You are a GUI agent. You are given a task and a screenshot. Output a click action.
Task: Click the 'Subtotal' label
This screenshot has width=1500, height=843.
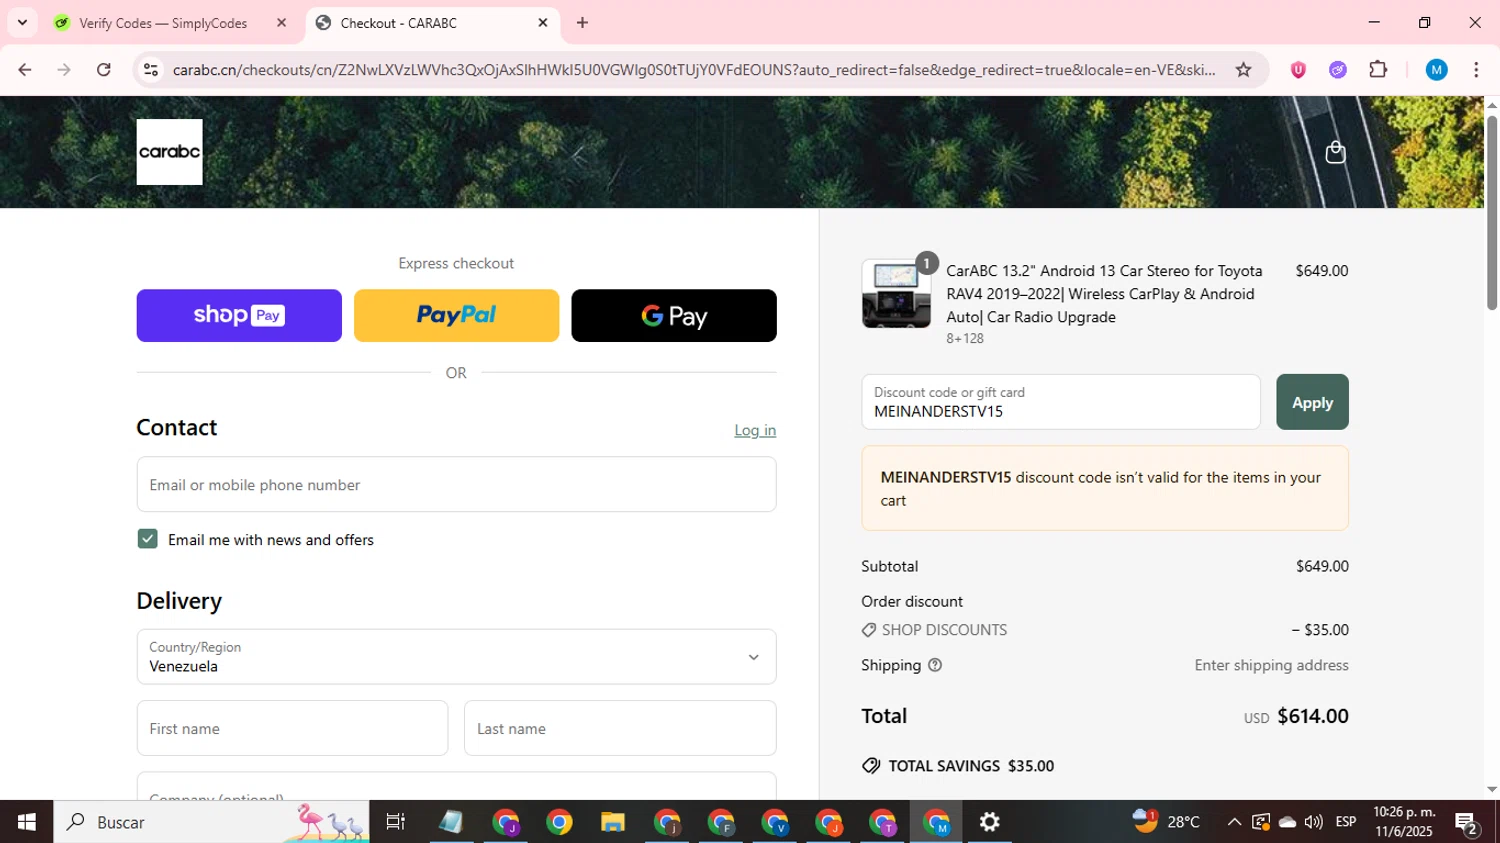[x=890, y=566]
